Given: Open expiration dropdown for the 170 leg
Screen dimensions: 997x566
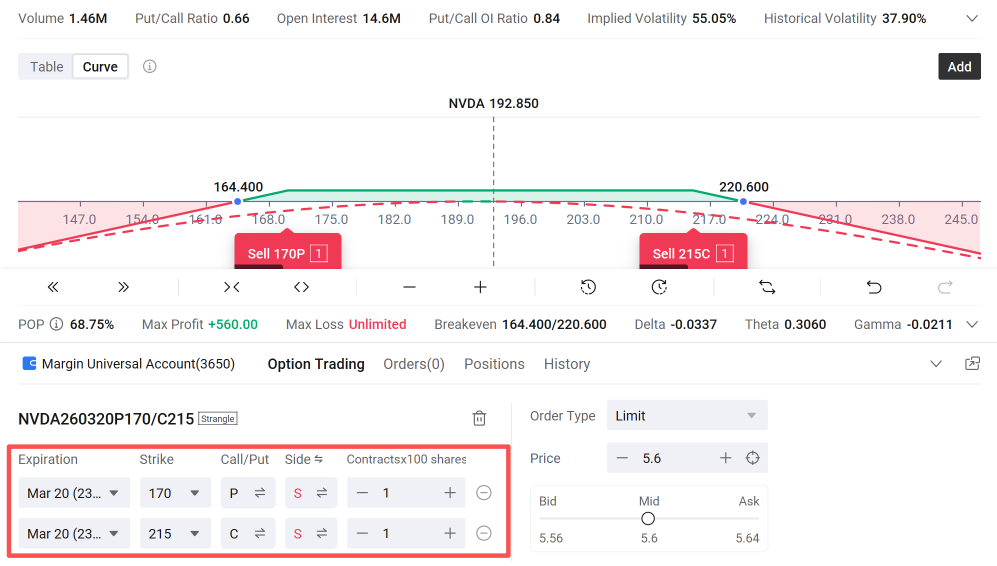Looking at the screenshot, I should click(74, 493).
